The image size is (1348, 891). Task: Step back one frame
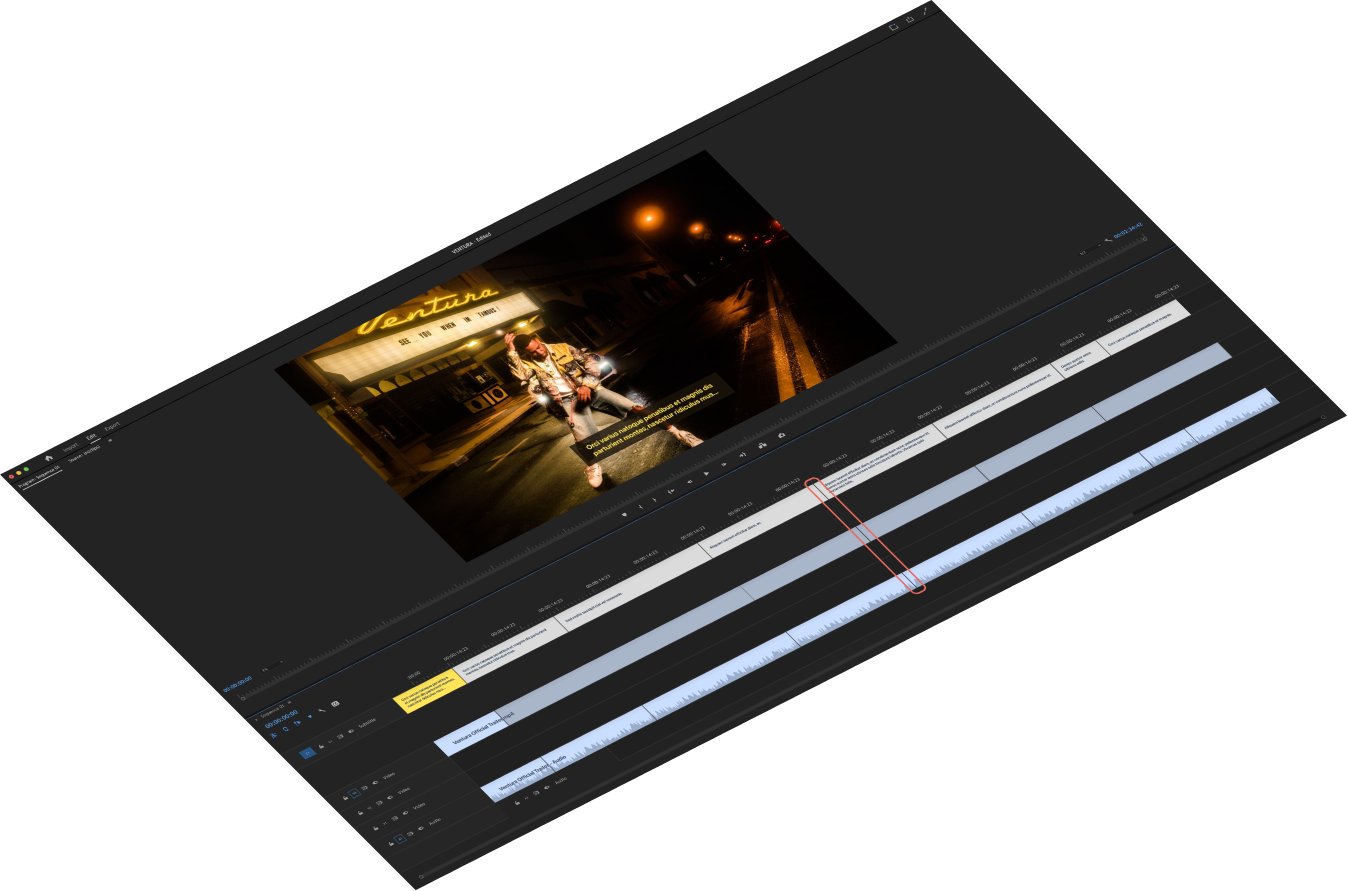[690, 482]
